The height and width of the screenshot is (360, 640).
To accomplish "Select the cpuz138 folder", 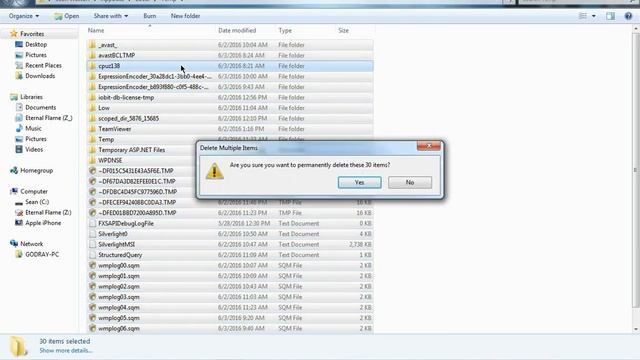I will point(109,66).
